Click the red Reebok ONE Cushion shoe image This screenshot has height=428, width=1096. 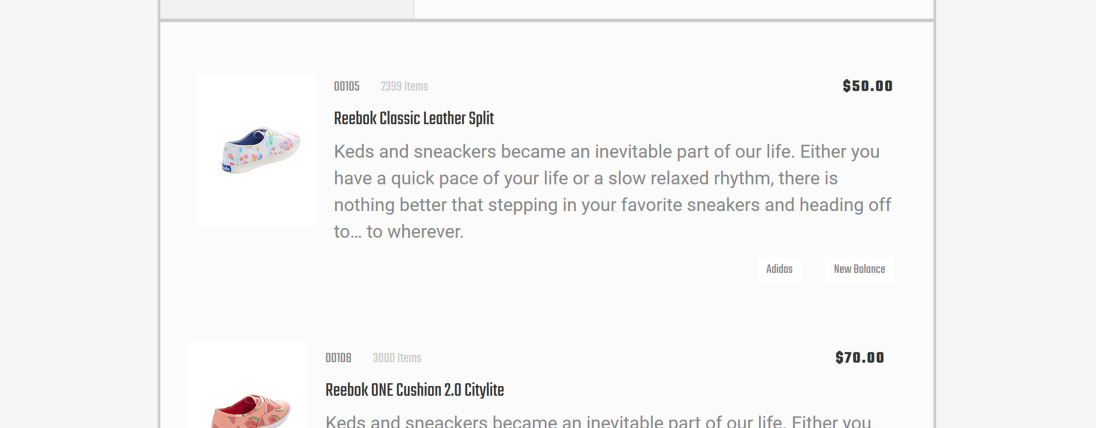(x=248, y=400)
